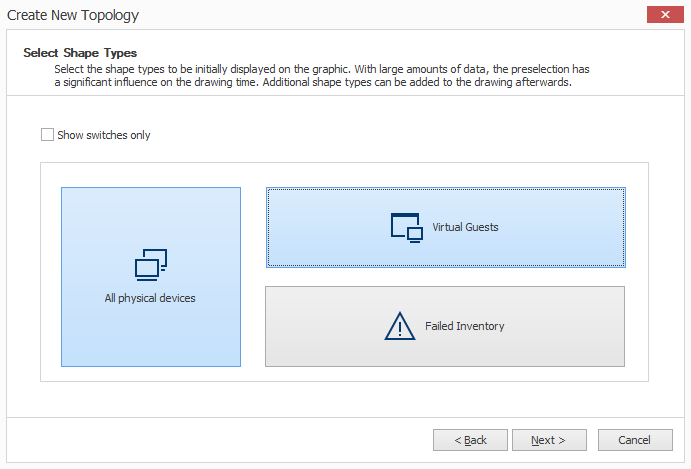Proceed with the Next button
This screenshot has width=691, height=469.
click(549, 440)
